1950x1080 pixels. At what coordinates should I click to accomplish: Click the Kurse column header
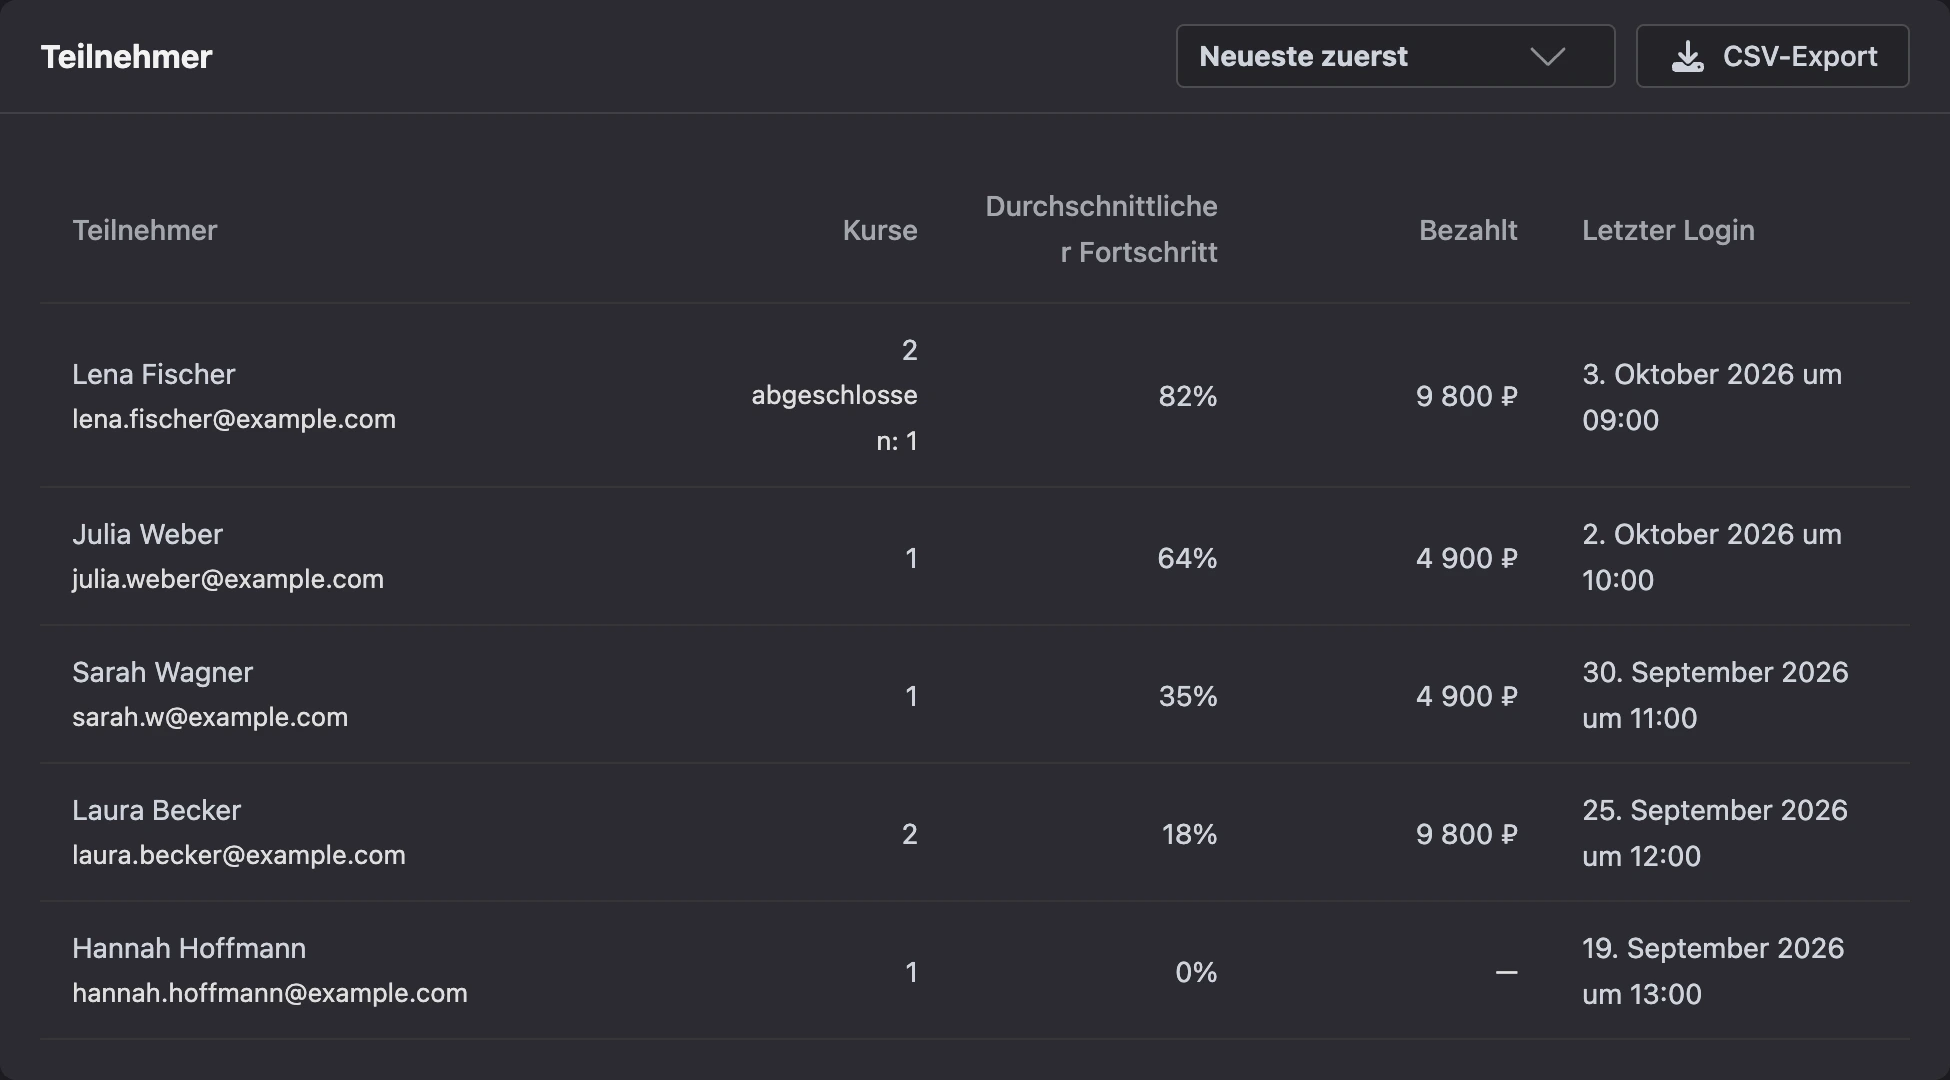pos(879,230)
